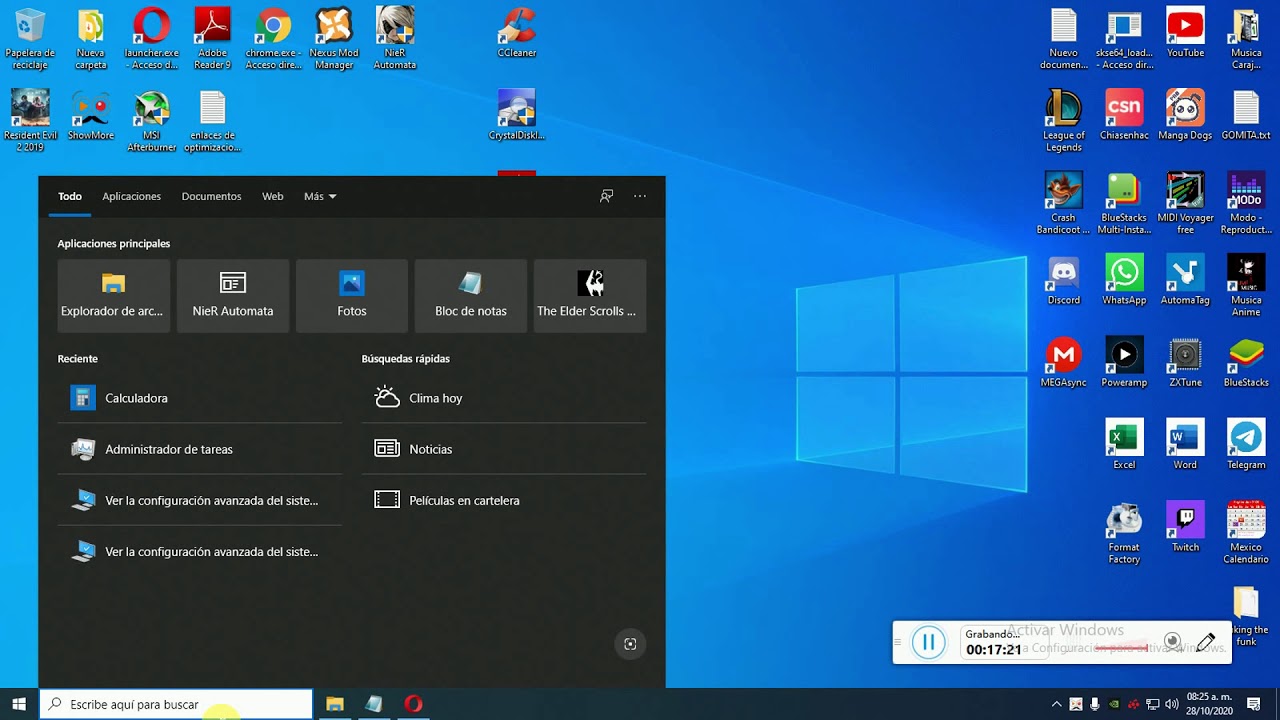Select the Crash Bandicoot desktop icon
The height and width of the screenshot is (720, 1280).
[x=1064, y=203]
